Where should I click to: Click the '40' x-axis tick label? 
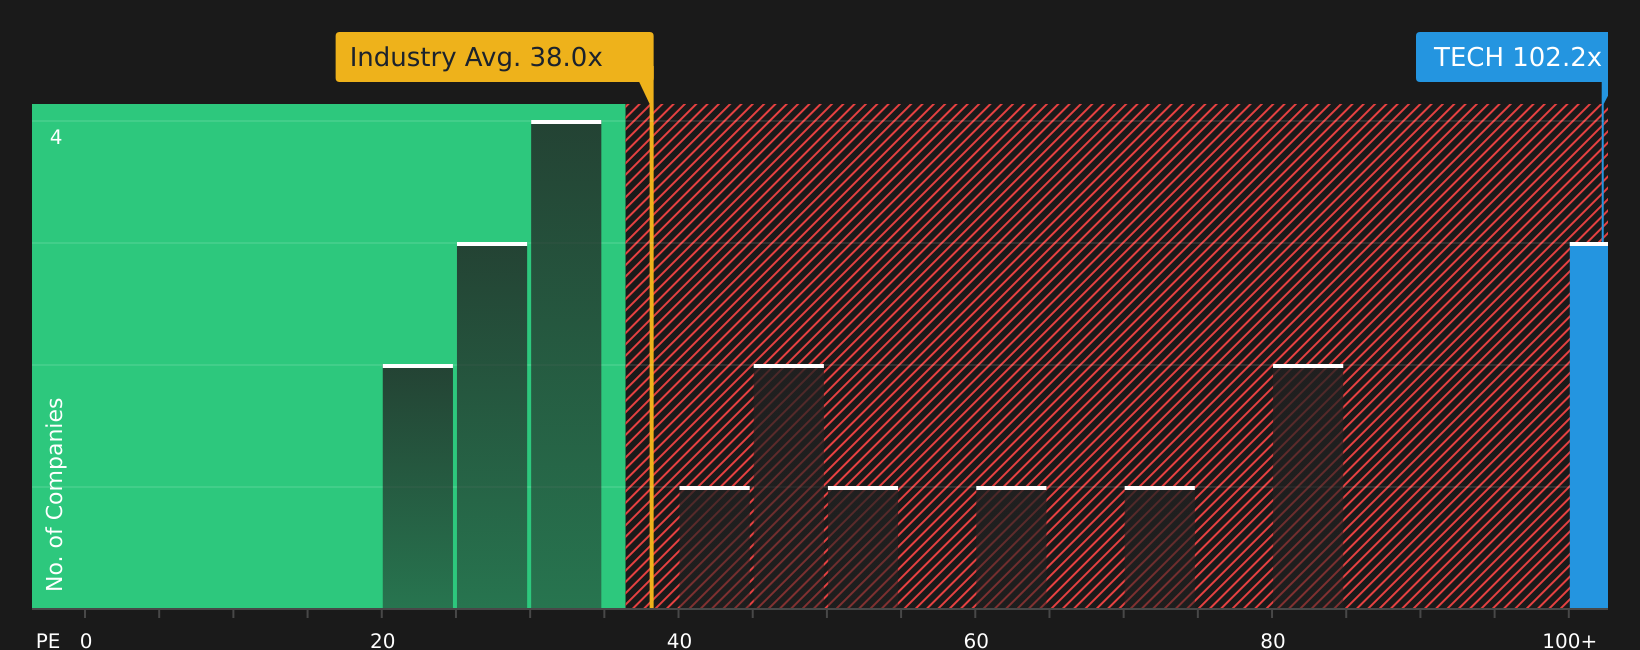click(679, 641)
